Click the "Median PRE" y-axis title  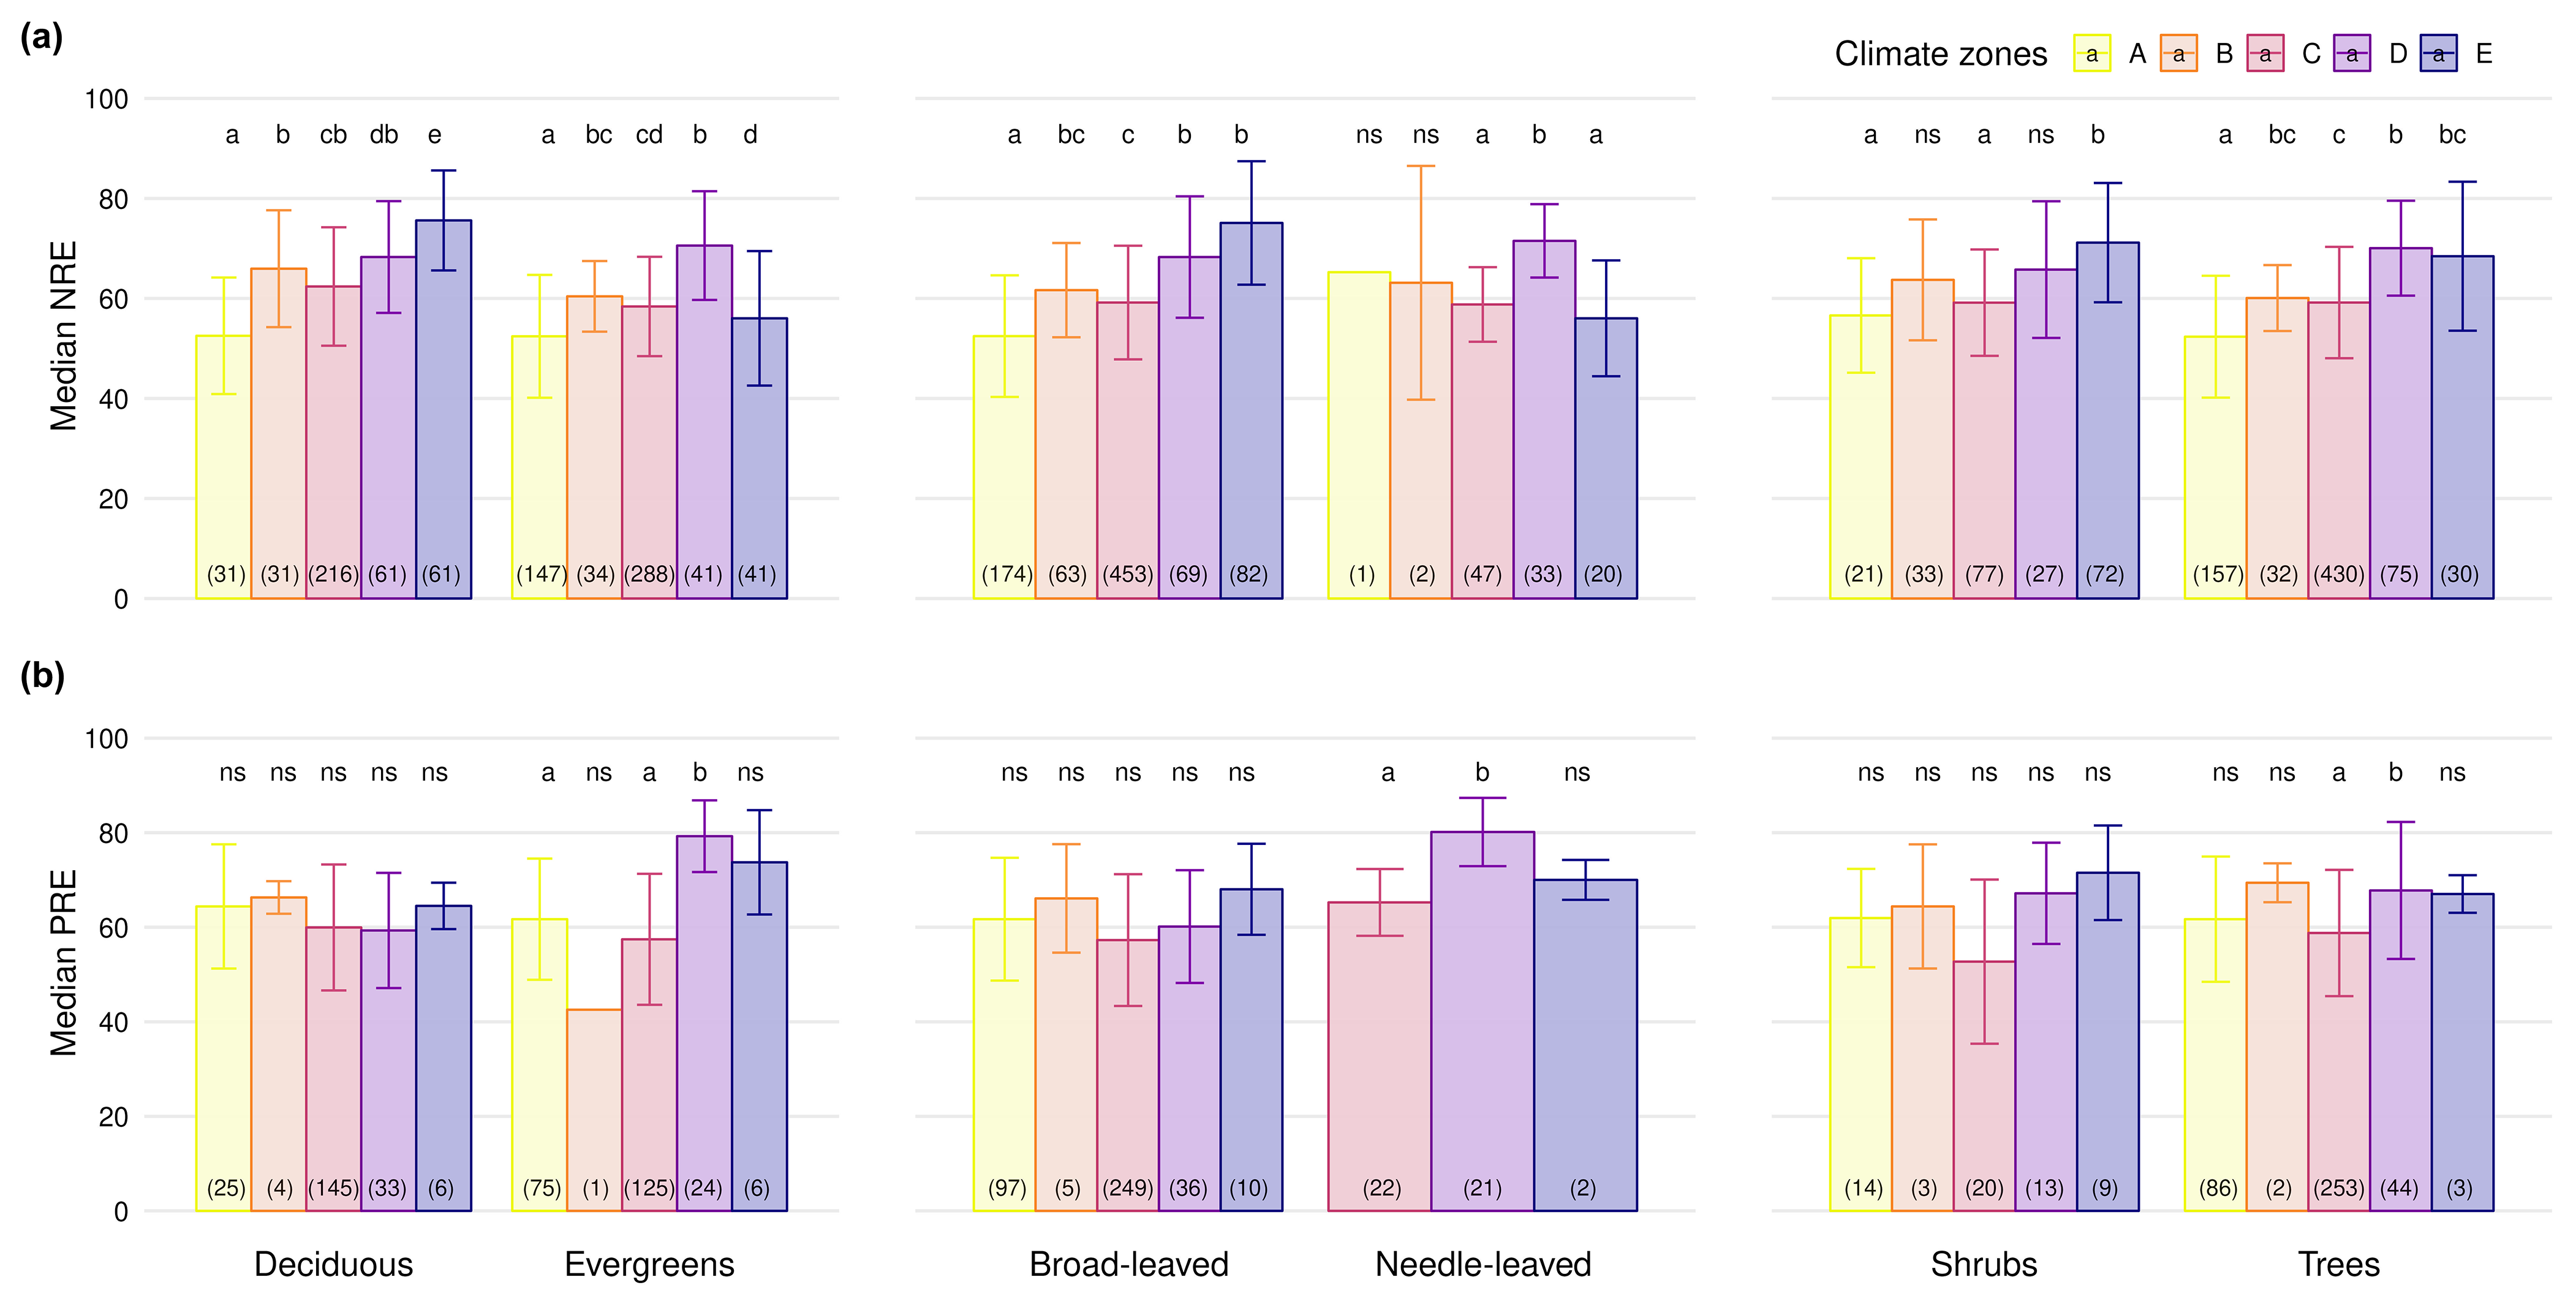coord(64,962)
